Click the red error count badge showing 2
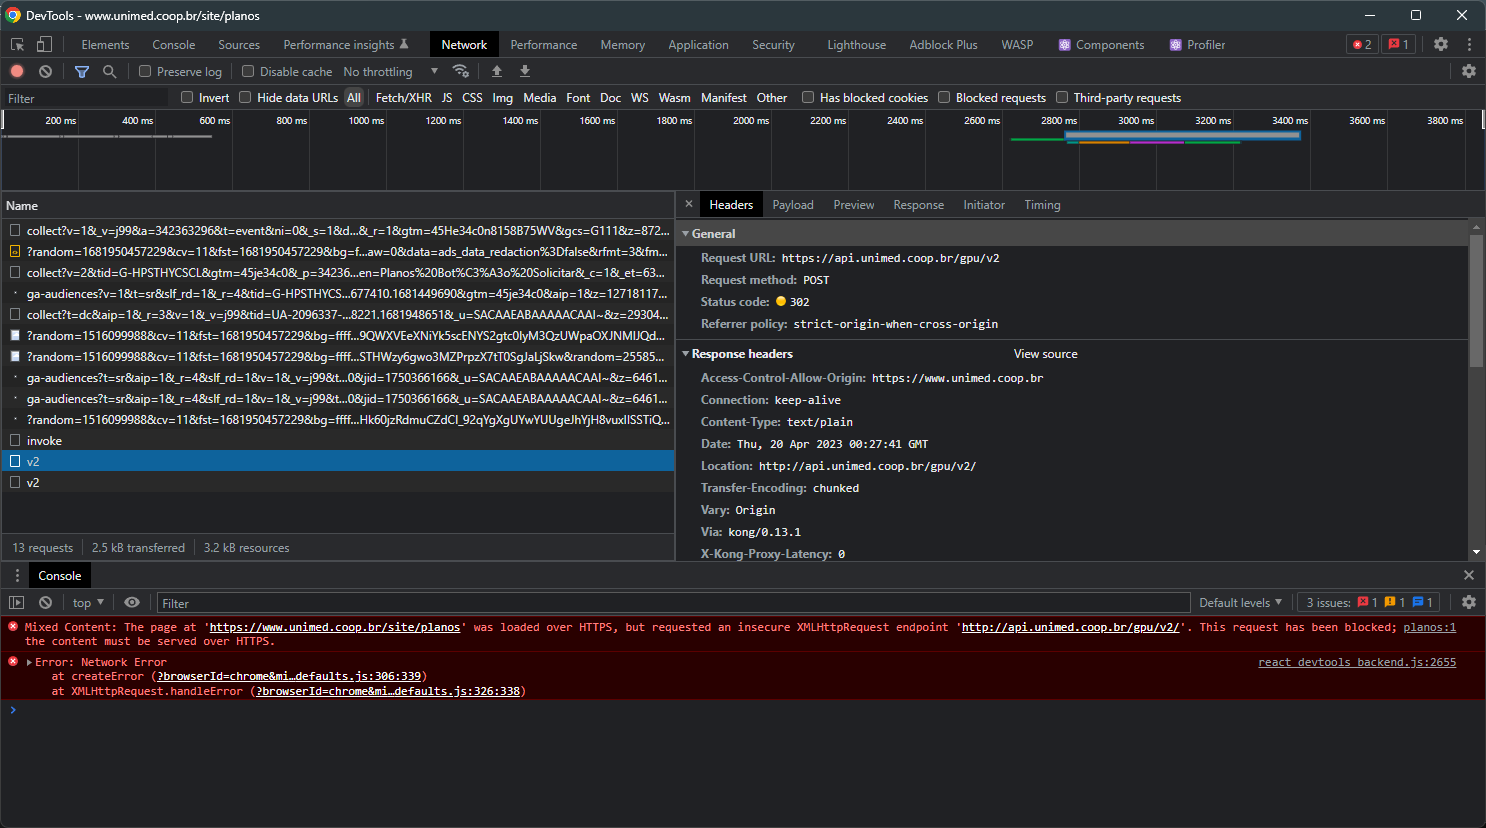Viewport: 1486px width, 828px height. pyautogui.click(x=1362, y=44)
